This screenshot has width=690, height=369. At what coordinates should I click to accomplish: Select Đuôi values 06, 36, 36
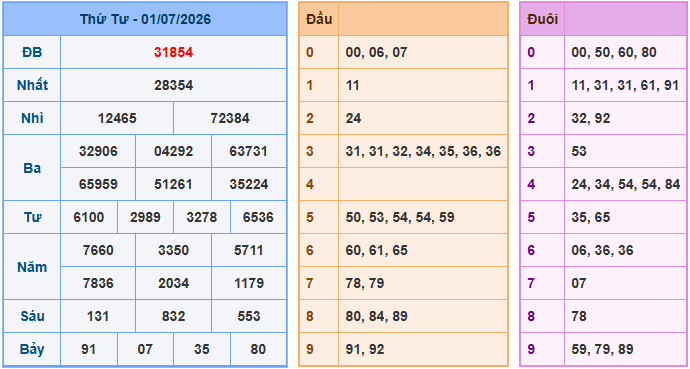(x=602, y=250)
